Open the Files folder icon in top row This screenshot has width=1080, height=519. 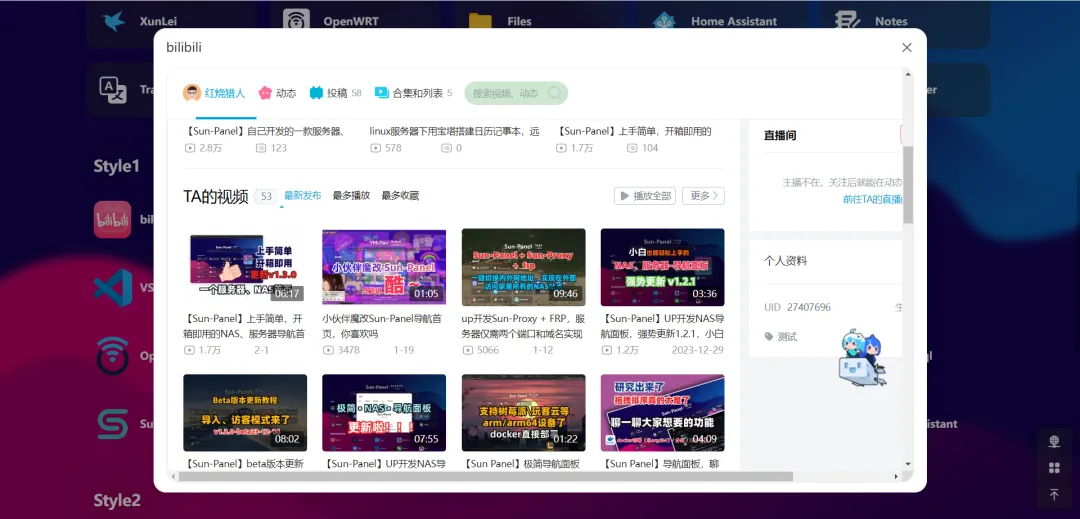click(x=480, y=21)
